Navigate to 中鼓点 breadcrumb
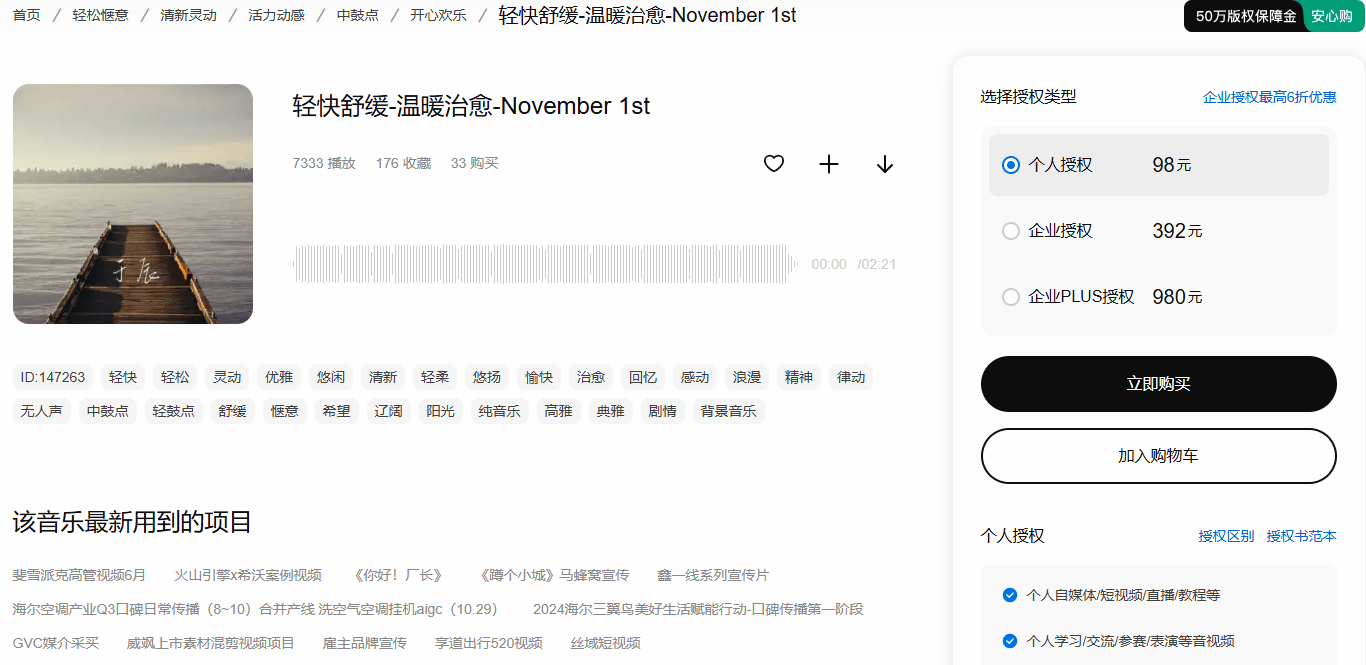 tap(357, 15)
